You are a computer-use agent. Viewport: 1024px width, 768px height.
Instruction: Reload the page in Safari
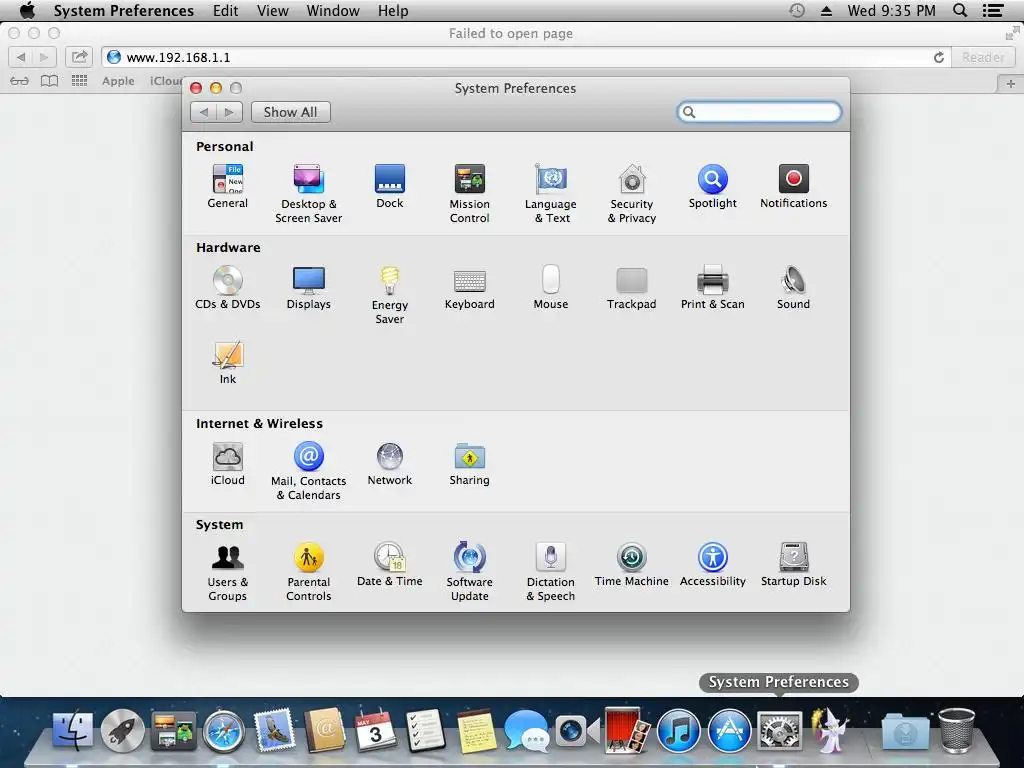(938, 57)
